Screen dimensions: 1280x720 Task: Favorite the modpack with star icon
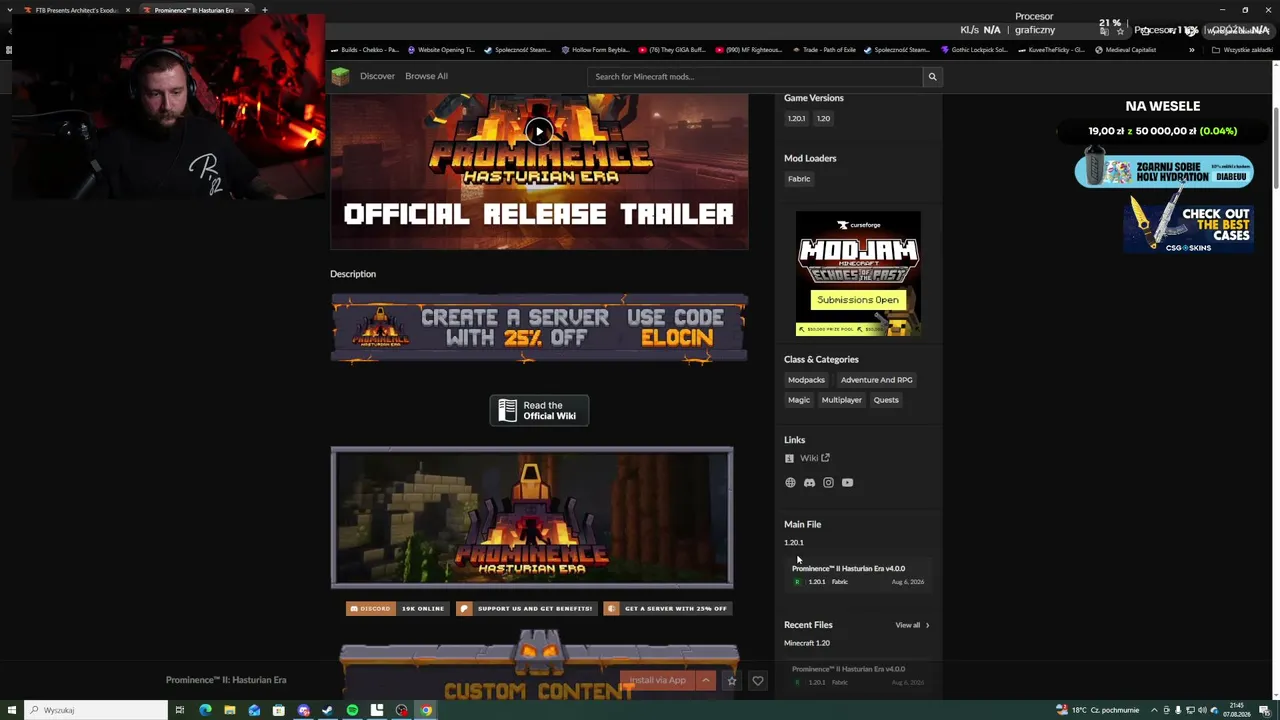[x=732, y=680]
